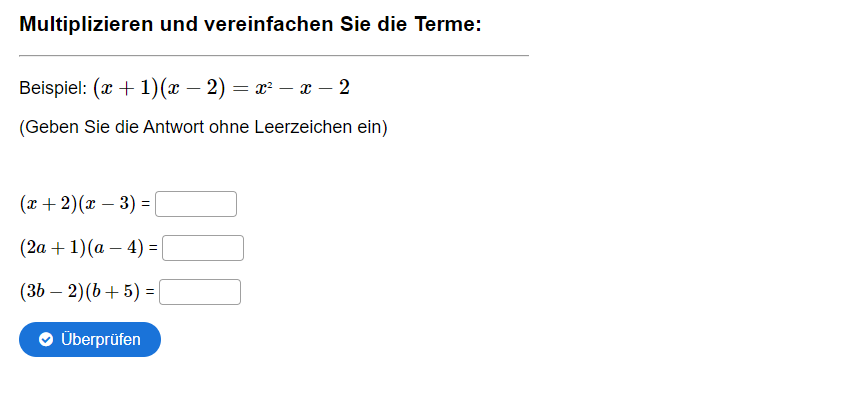Select the input box for (2a+1)(a−4)
The height and width of the screenshot is (410, 864).
point(203,248)
